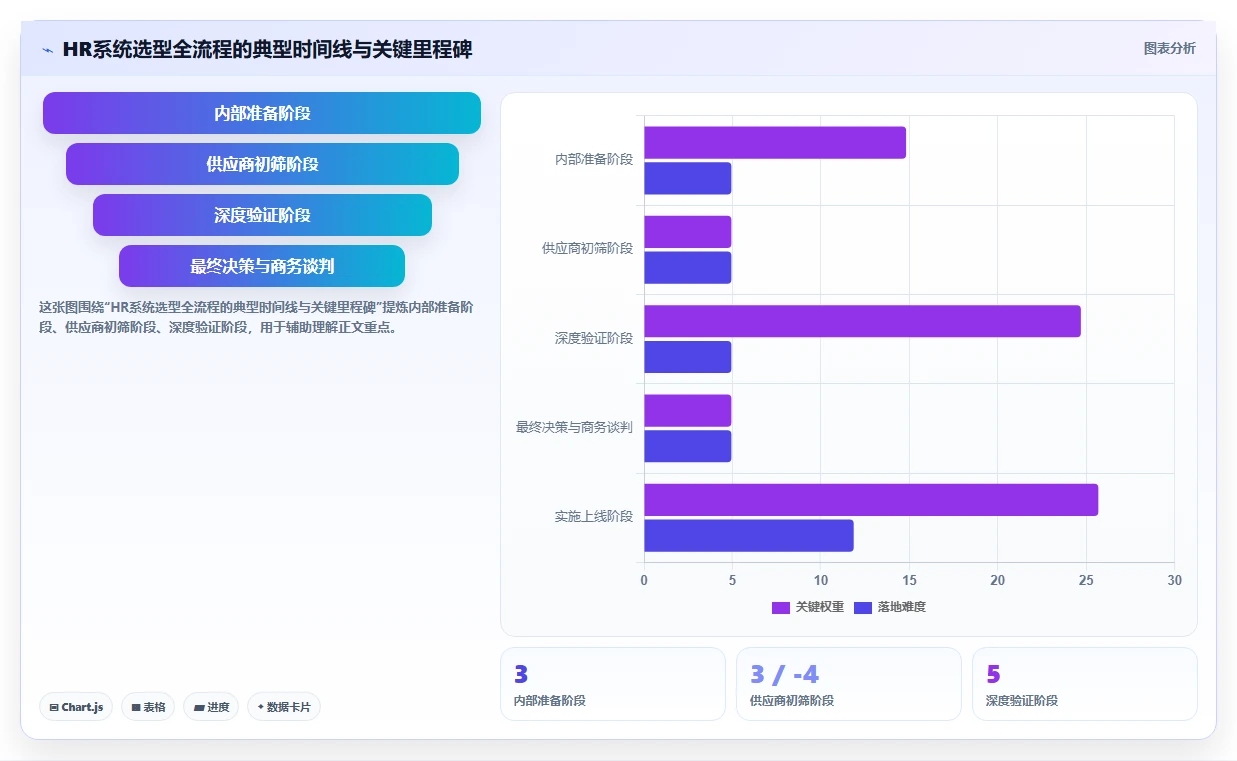Click the 关键权重 bar for 内部准备阶段

tap(775, 143)
